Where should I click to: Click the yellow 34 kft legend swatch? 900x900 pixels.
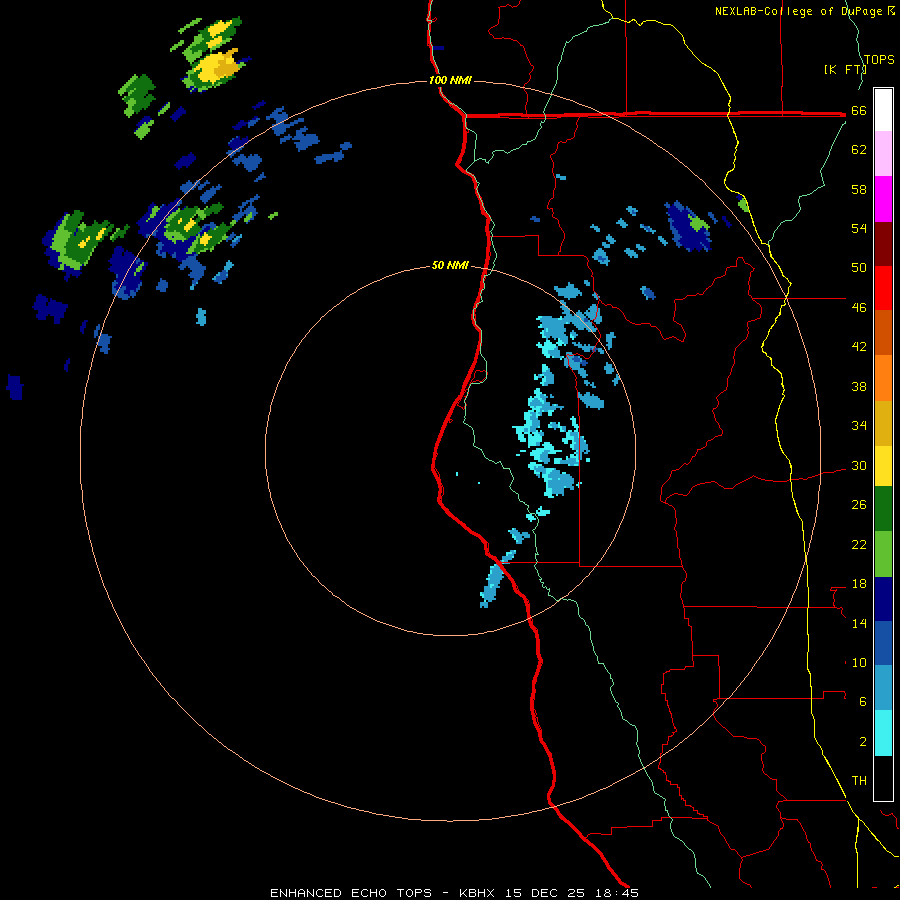883,466
